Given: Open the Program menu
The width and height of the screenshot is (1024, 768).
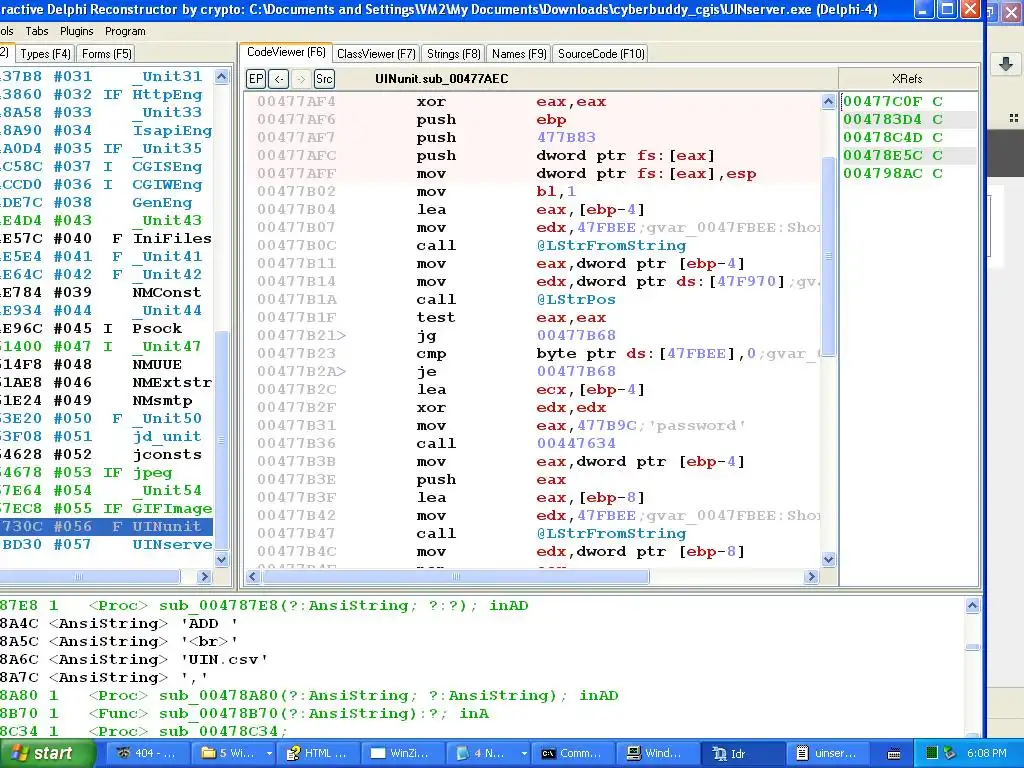Looking at the screenshot, I should (125, 31).
